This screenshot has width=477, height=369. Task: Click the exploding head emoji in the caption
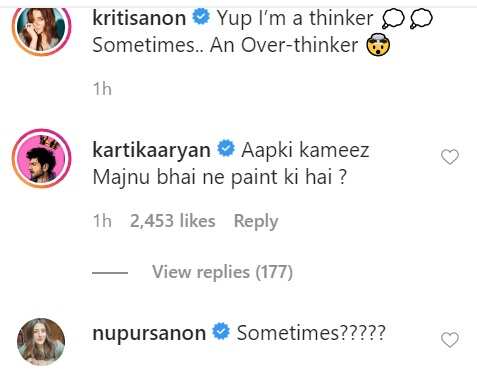tap(378, 45)
